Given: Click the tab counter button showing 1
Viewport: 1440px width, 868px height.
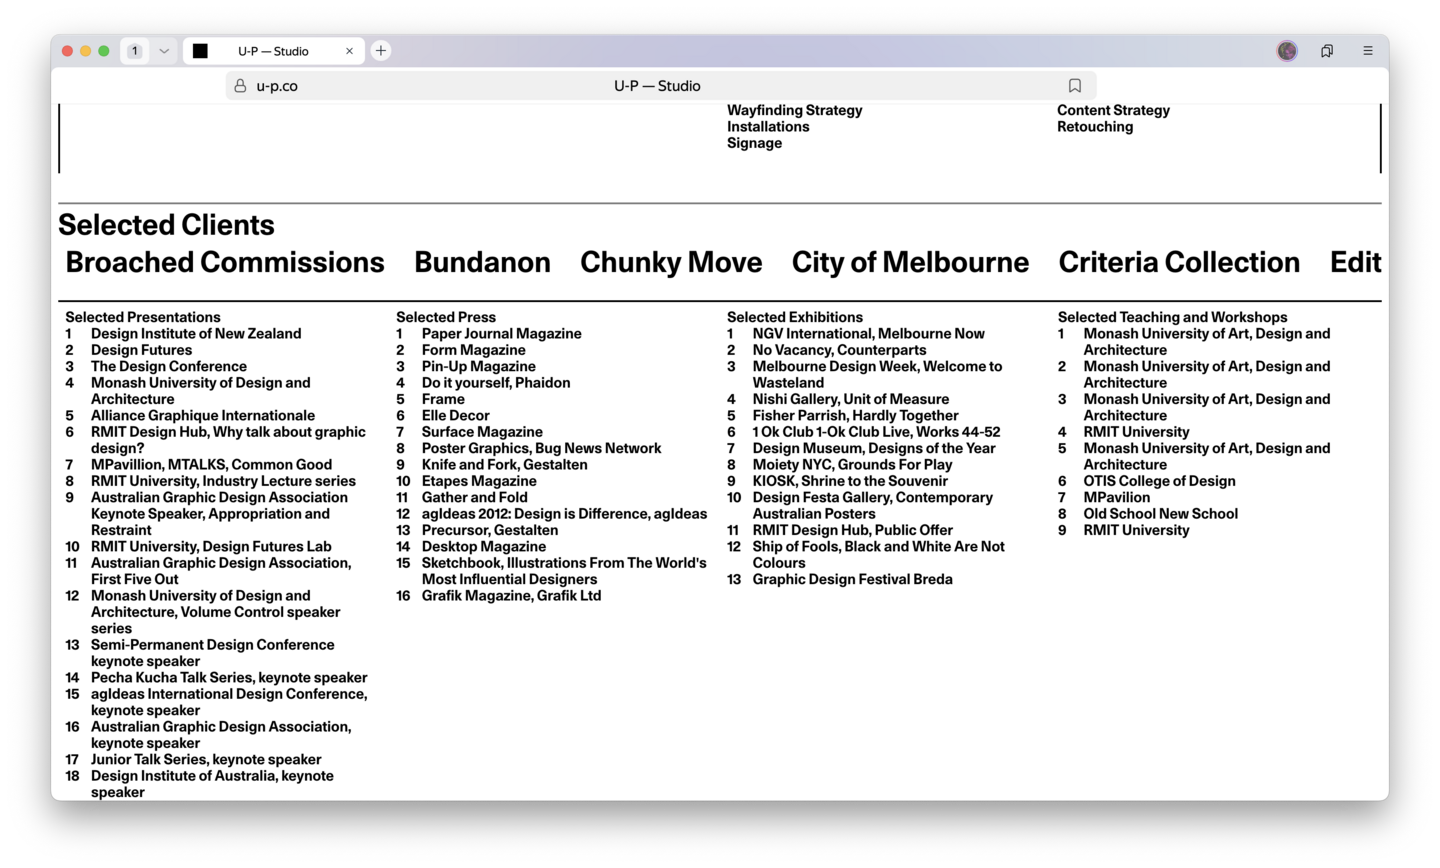Looking at the screenshot, I should click(135, 51).
